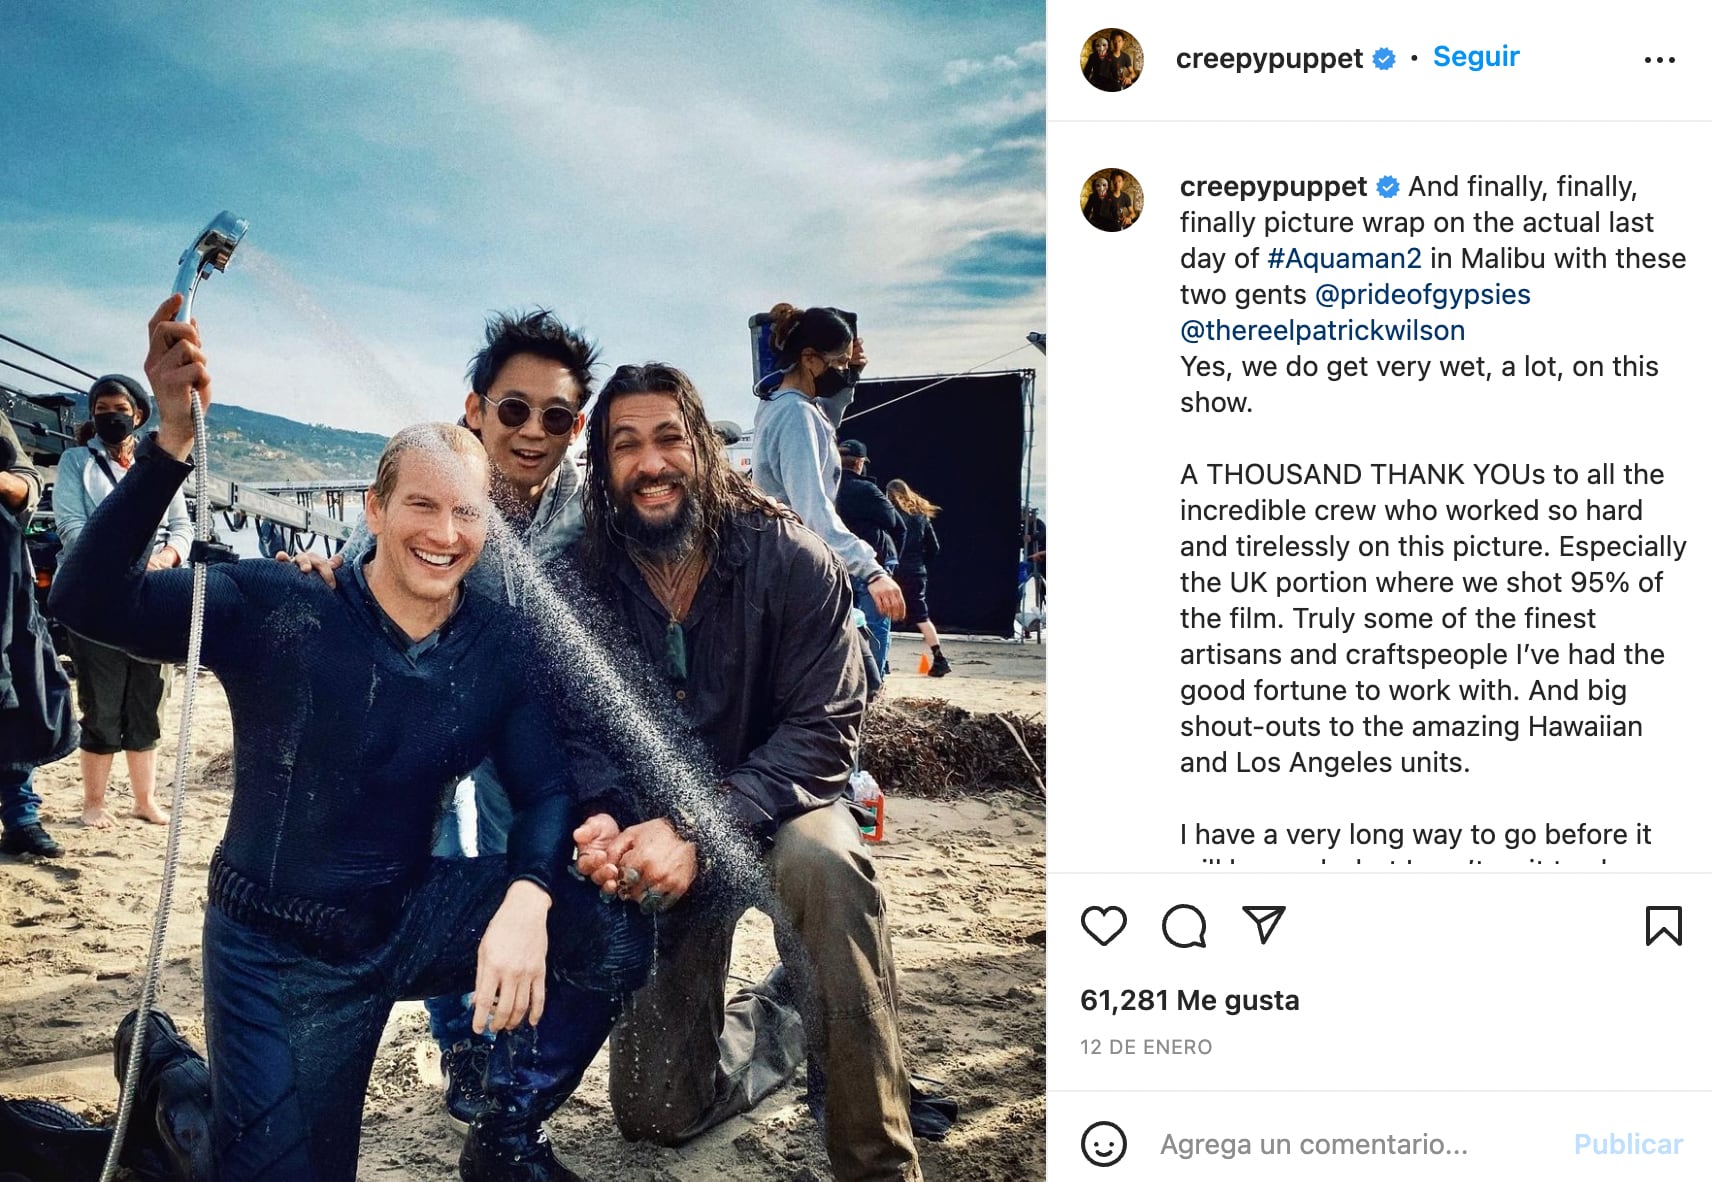Open comments with the speech bubble icon
The image size is (1712, 1182).
(1184, 926)
